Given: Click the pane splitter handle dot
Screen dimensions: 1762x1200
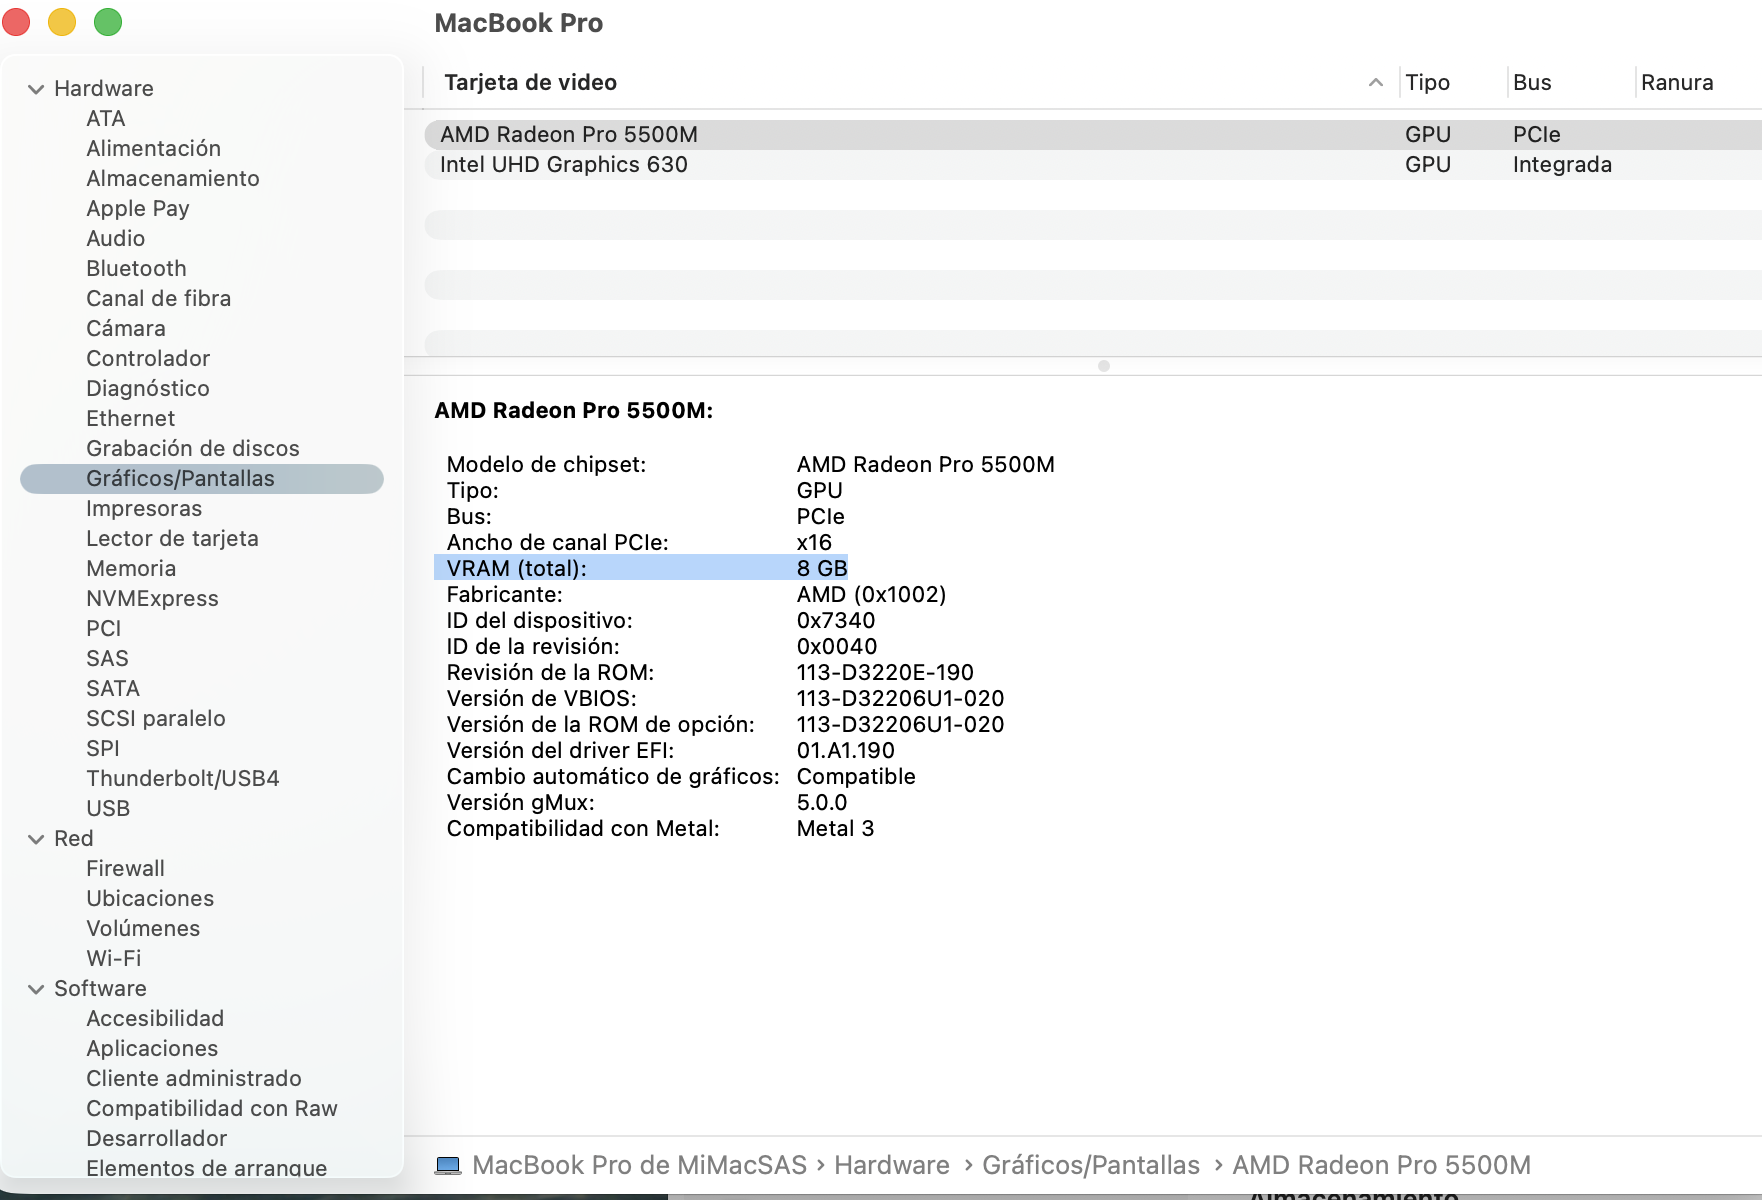Looking at the screenshot, I should pyautogui.click(x=1104, y=366).
